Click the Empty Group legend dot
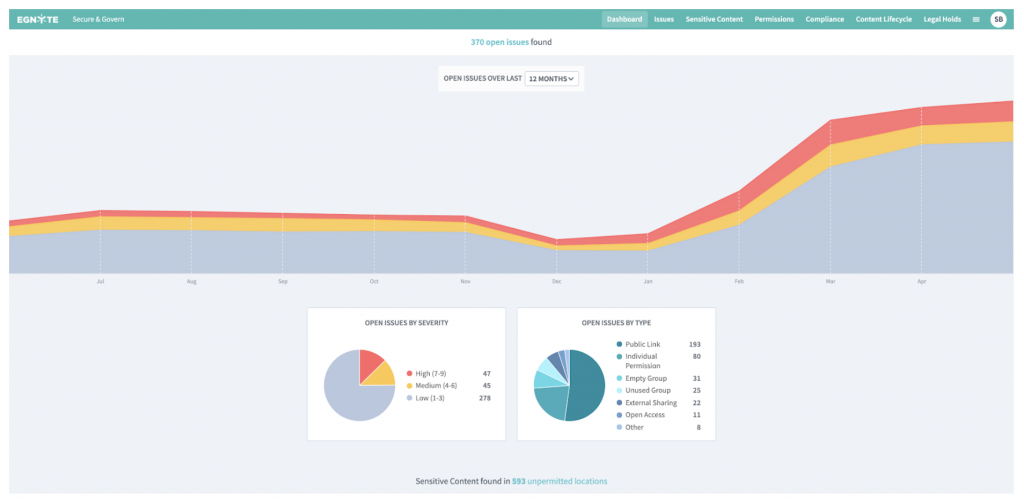Screen dimensions: 1024x500 619,378
